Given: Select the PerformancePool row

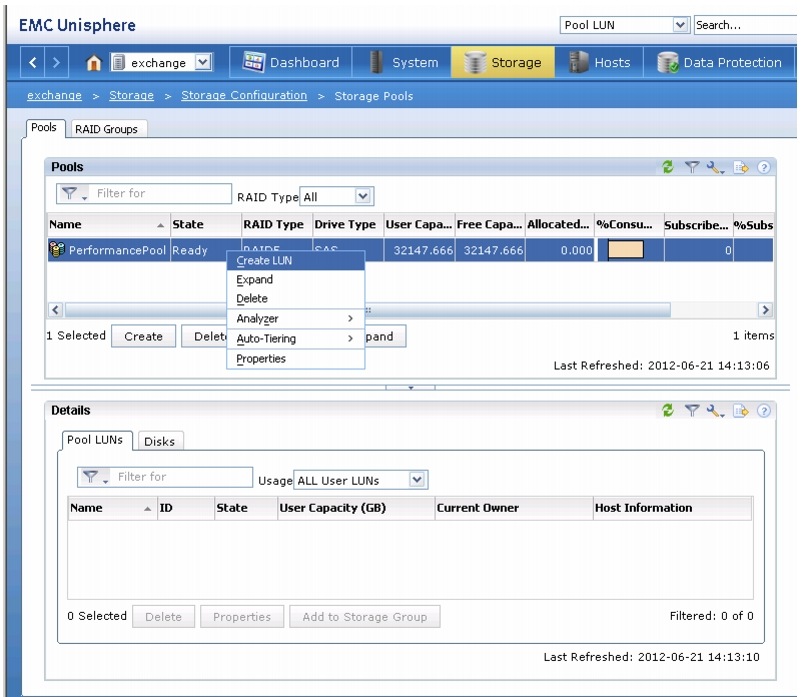Looking at the screenshot, I should point(410,250).
